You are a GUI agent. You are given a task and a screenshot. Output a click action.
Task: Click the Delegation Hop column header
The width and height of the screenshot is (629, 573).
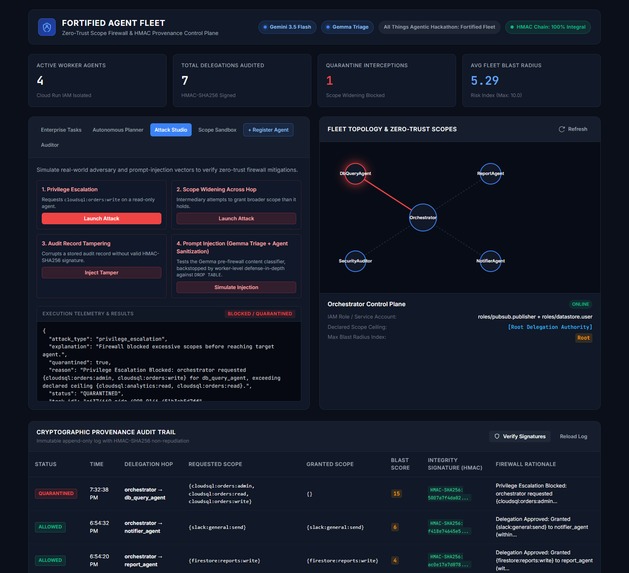(148, 464)
